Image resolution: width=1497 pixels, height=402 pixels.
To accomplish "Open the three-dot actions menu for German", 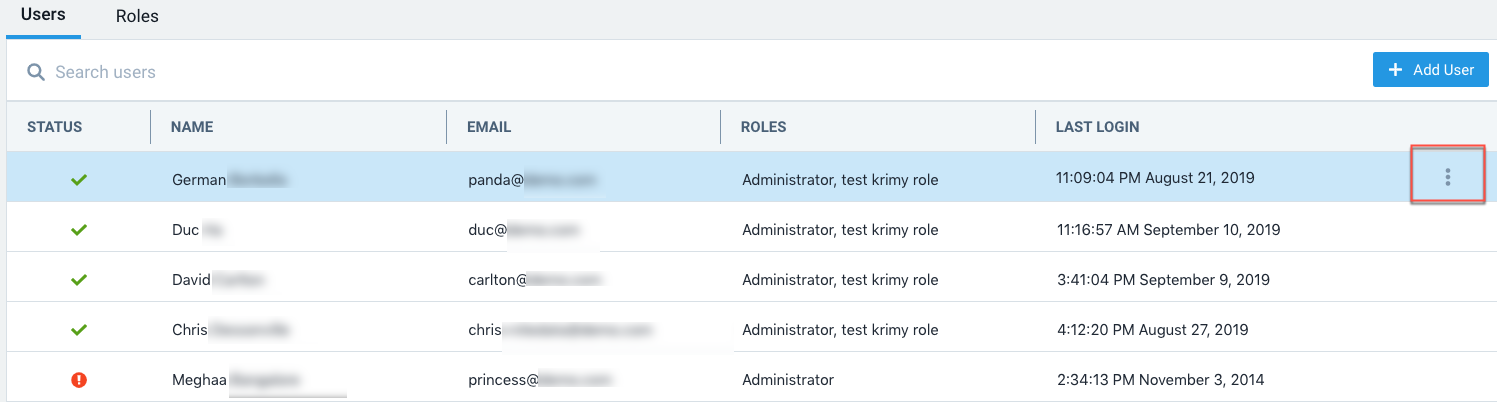I will tap(1447, 178).
